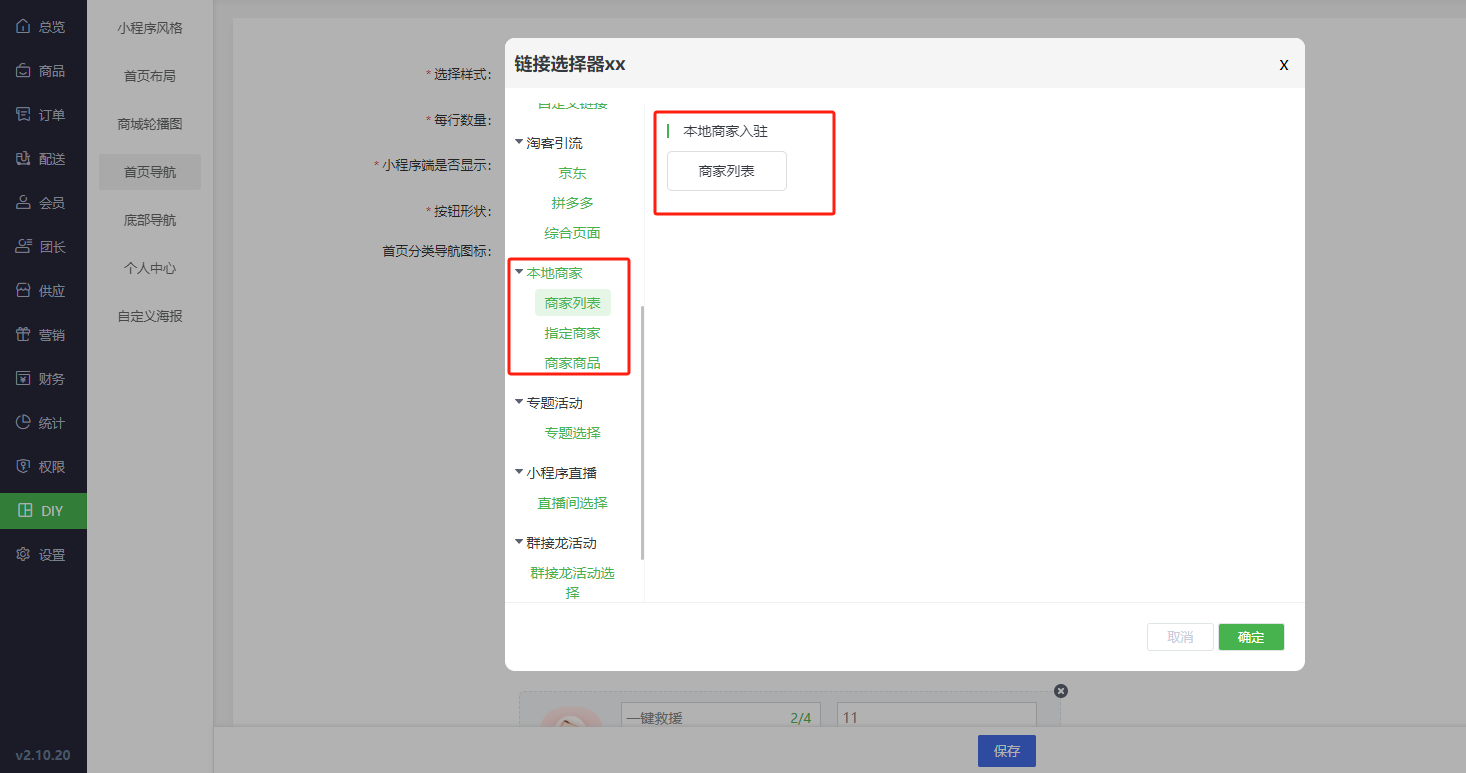
Task: Collapse the 淘客引流 tree group
Action: click(519, 142)
